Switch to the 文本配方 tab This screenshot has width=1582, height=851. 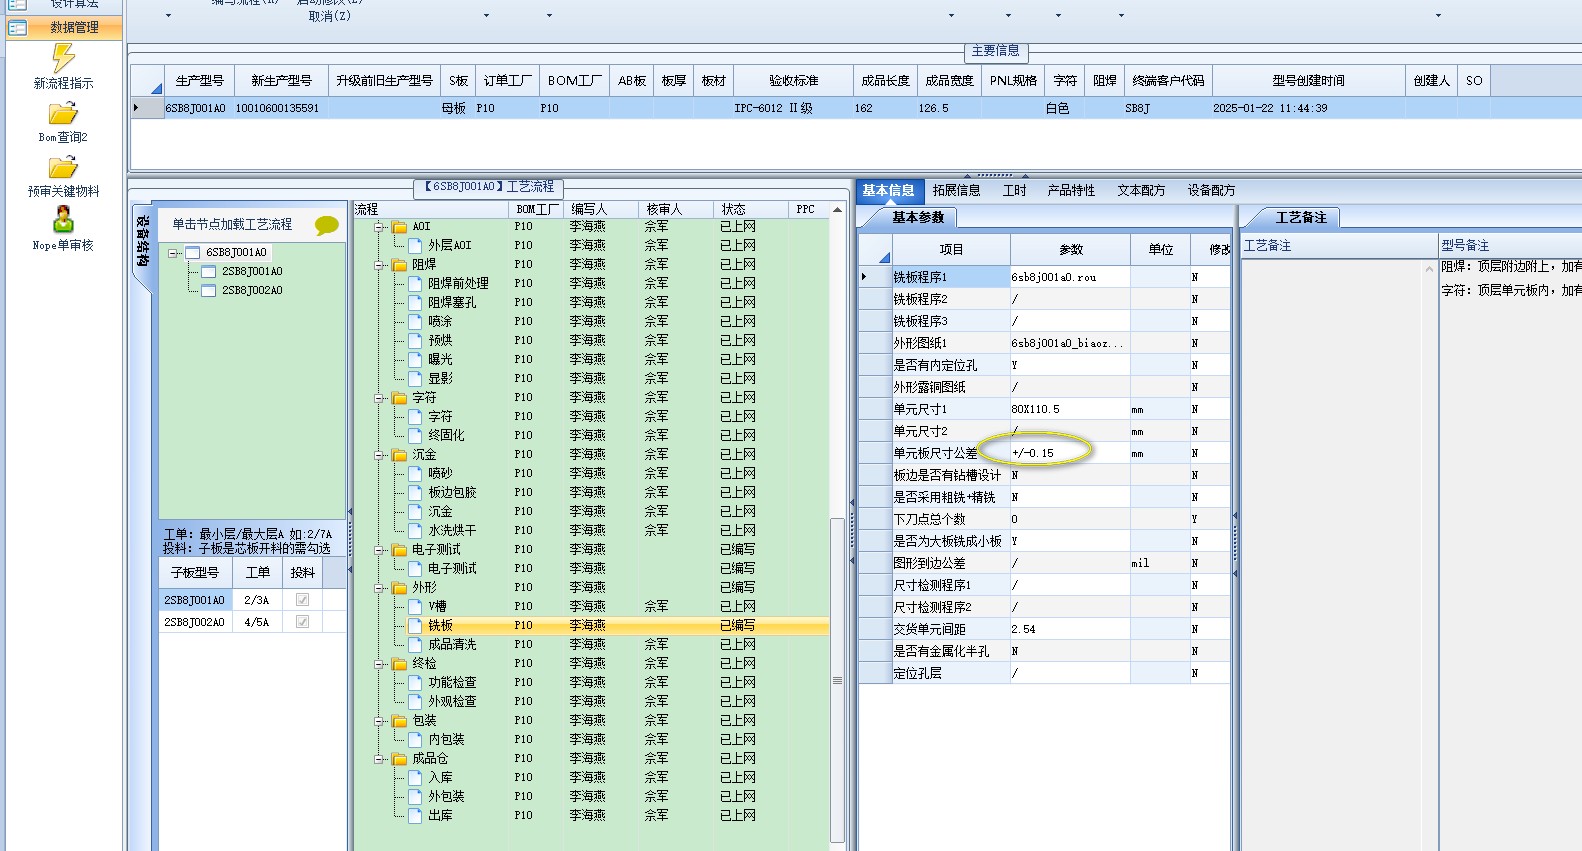pyautogui.click(x=1141, y=190)
